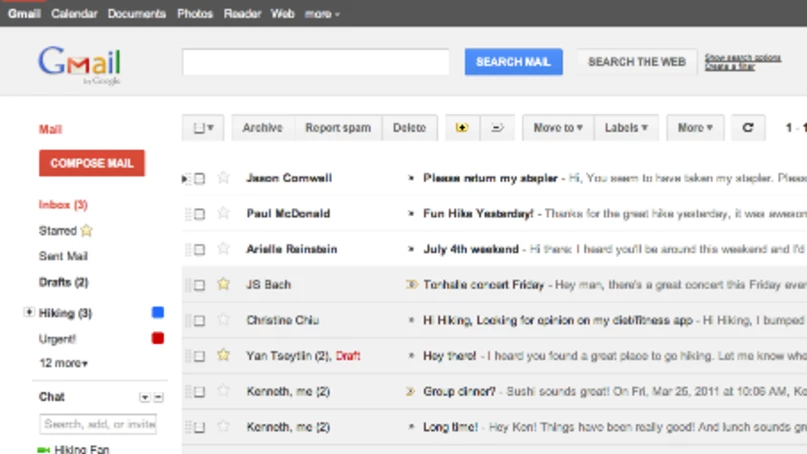Click the Hiking Fan video chat icon
Screen dimensions: 807x454
tap(44, 450)
